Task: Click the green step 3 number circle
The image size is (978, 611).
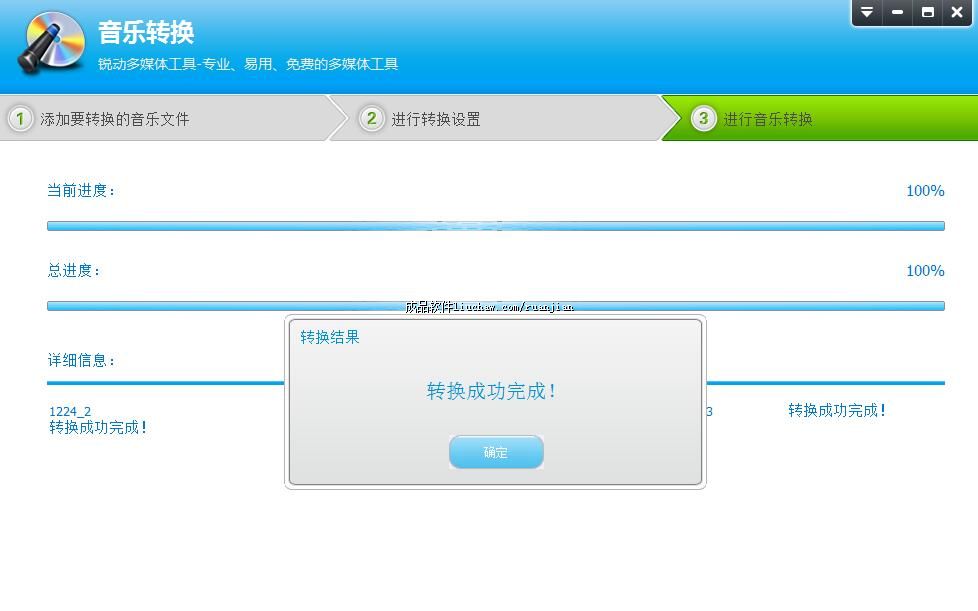Action: pos(703,119)
